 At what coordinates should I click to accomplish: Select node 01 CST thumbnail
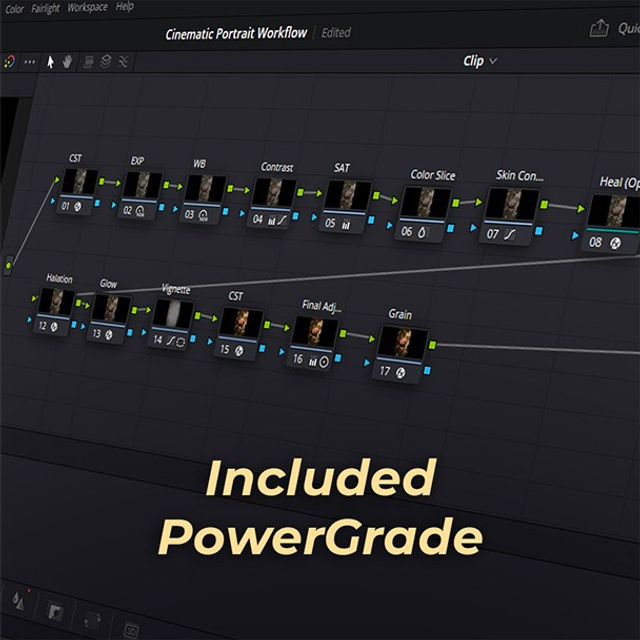coord(79,182)
